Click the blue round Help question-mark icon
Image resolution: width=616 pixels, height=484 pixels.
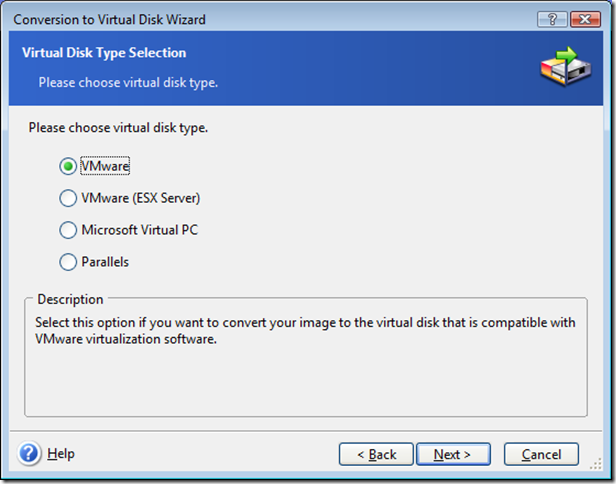click(29, 453)
